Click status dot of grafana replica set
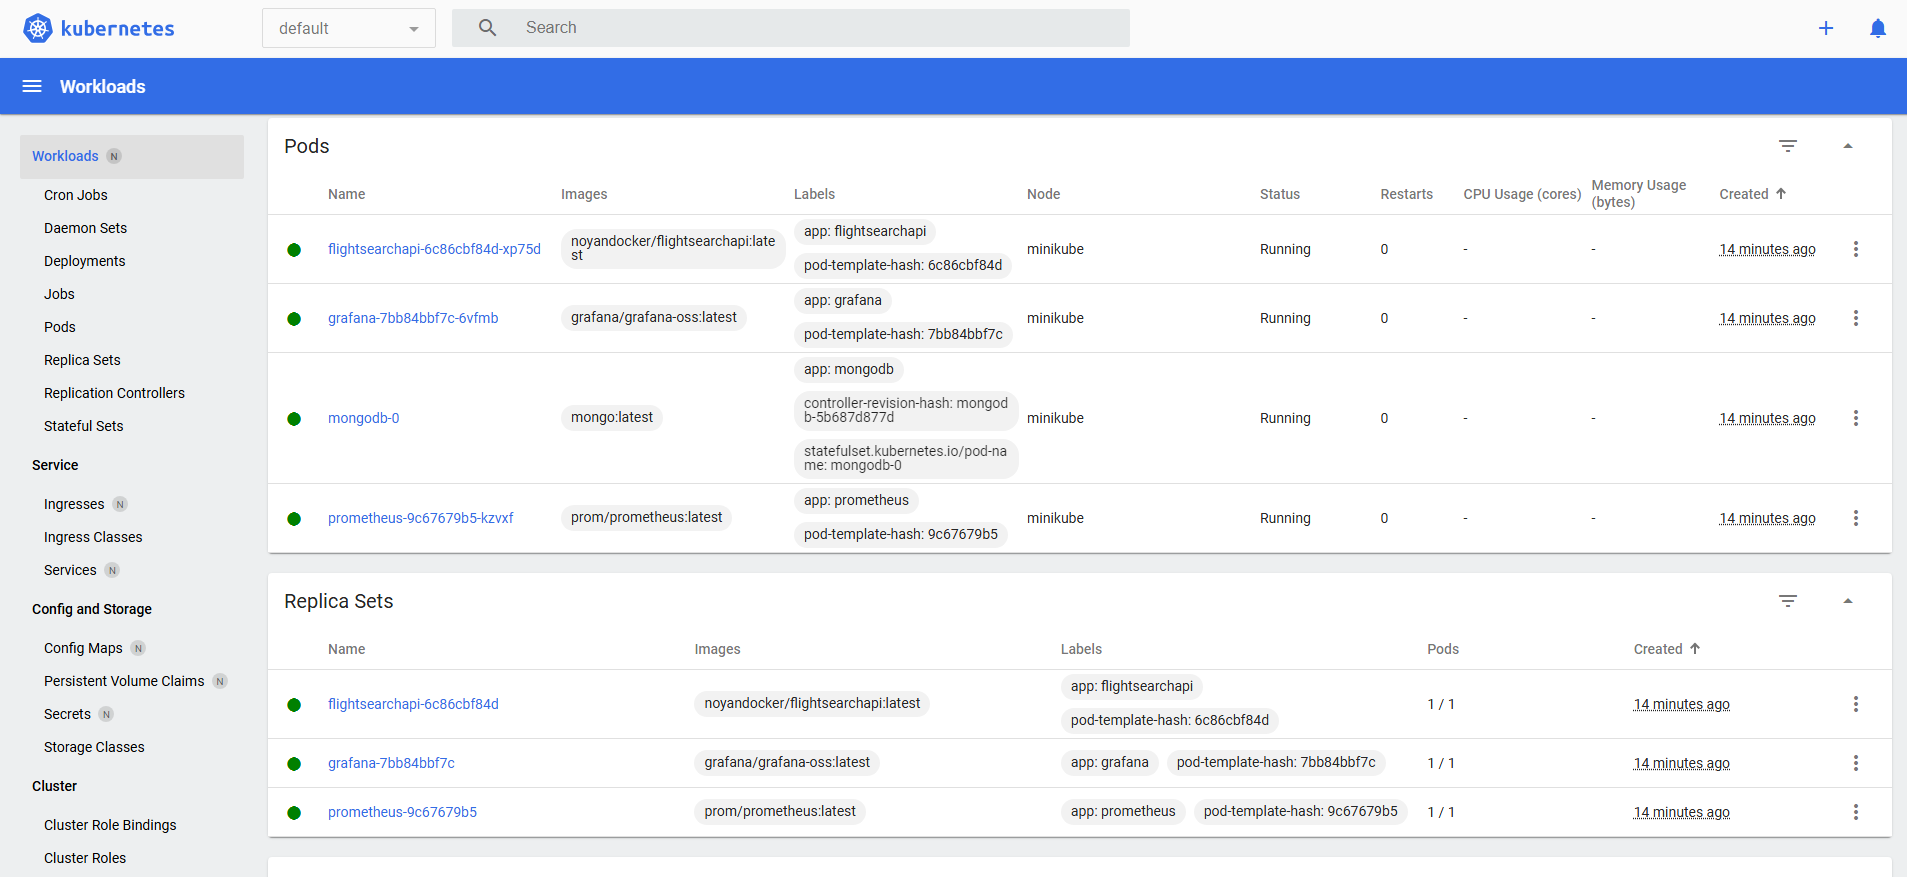The width and height of the screenshot is (1907, 877). (294, 764)
